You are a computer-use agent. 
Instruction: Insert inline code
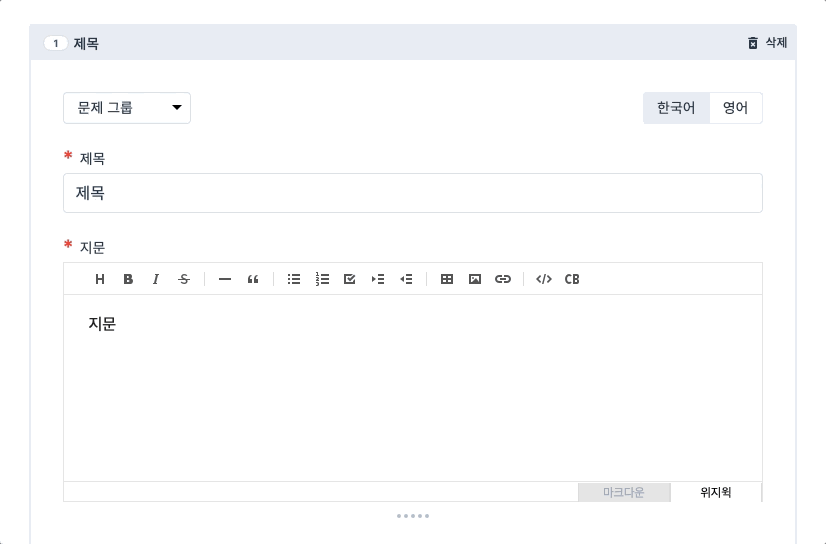(x=544, y=279)
